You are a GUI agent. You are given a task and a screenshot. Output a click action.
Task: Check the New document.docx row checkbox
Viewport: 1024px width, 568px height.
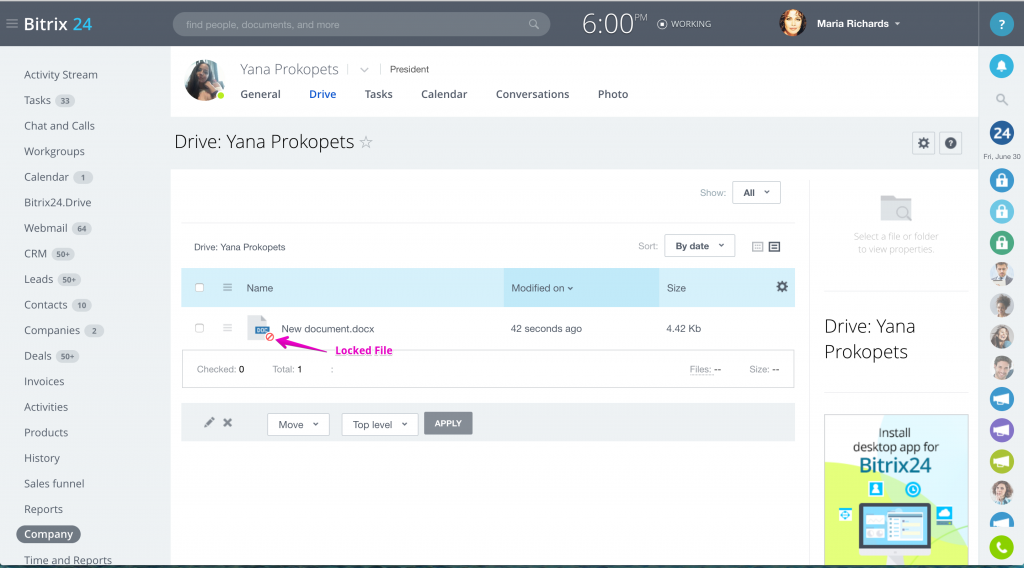[199, 328]
